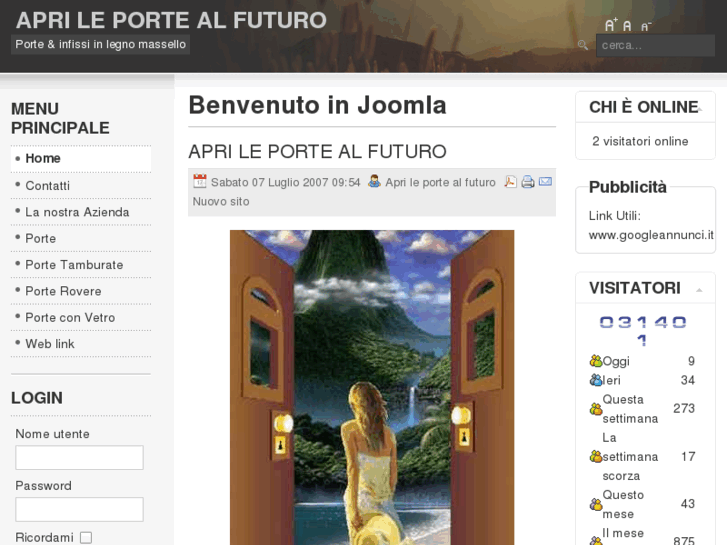
Task: Email the article via envelope icon
Action: 545,181
